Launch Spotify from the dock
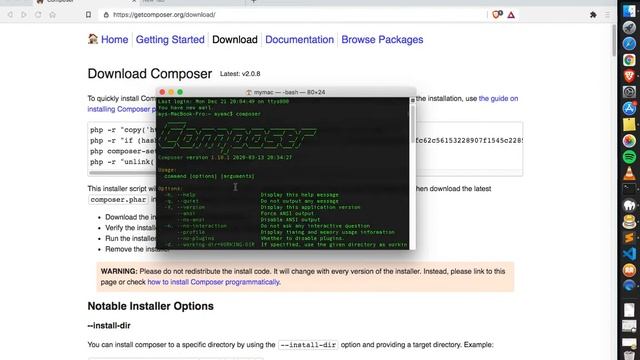The width and height of the screenshot is (640, 360). (629, 157)
